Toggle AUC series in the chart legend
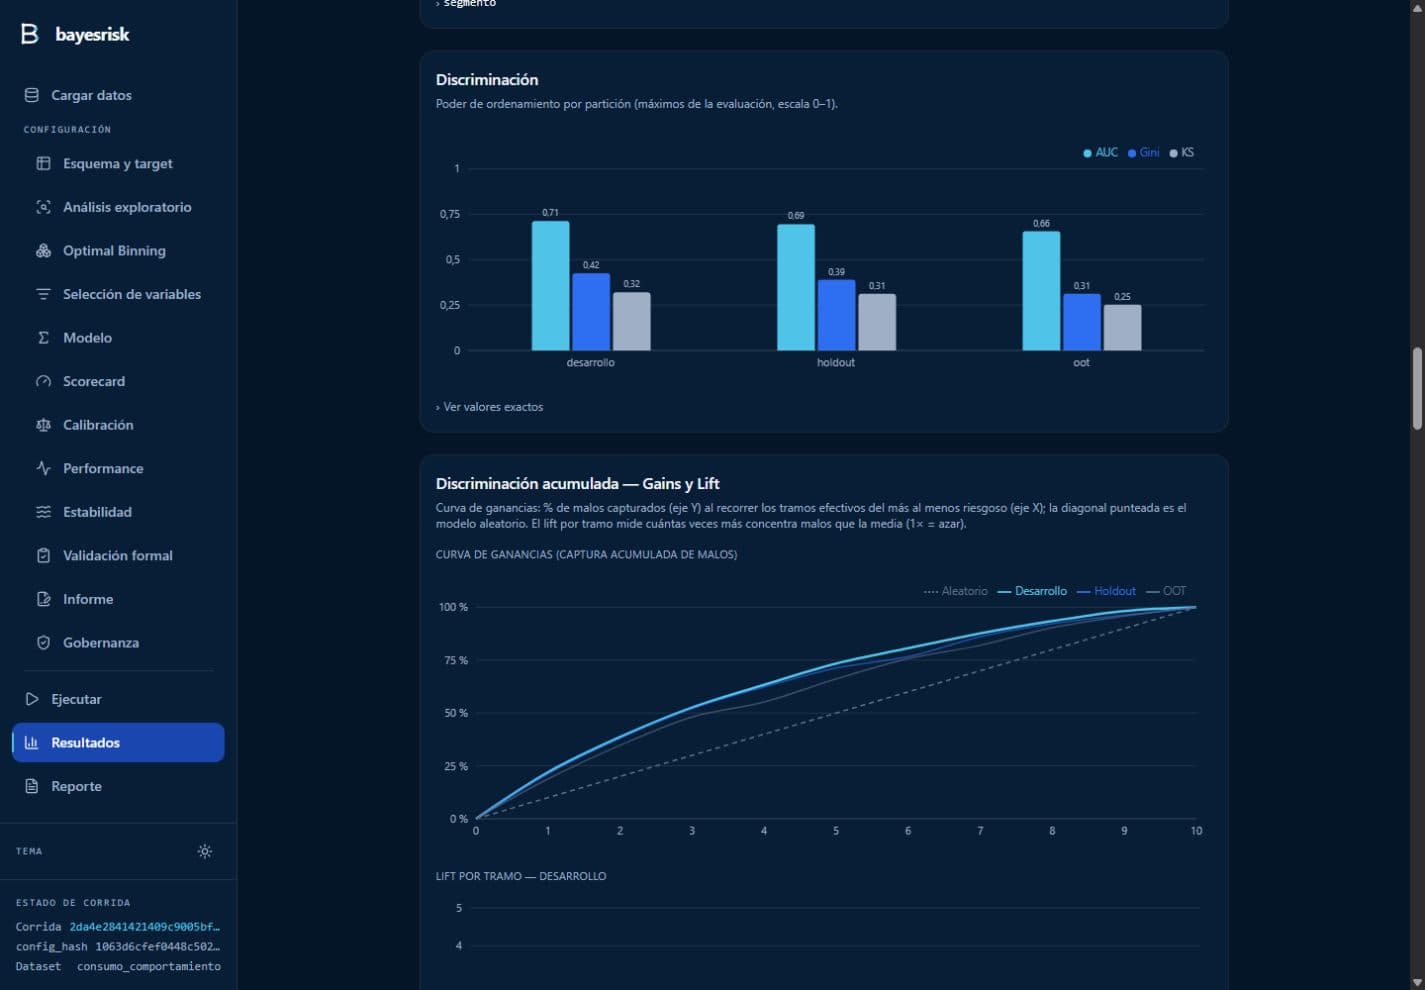This screenshot has width=1425, height=990. (x=1100, y=153)
